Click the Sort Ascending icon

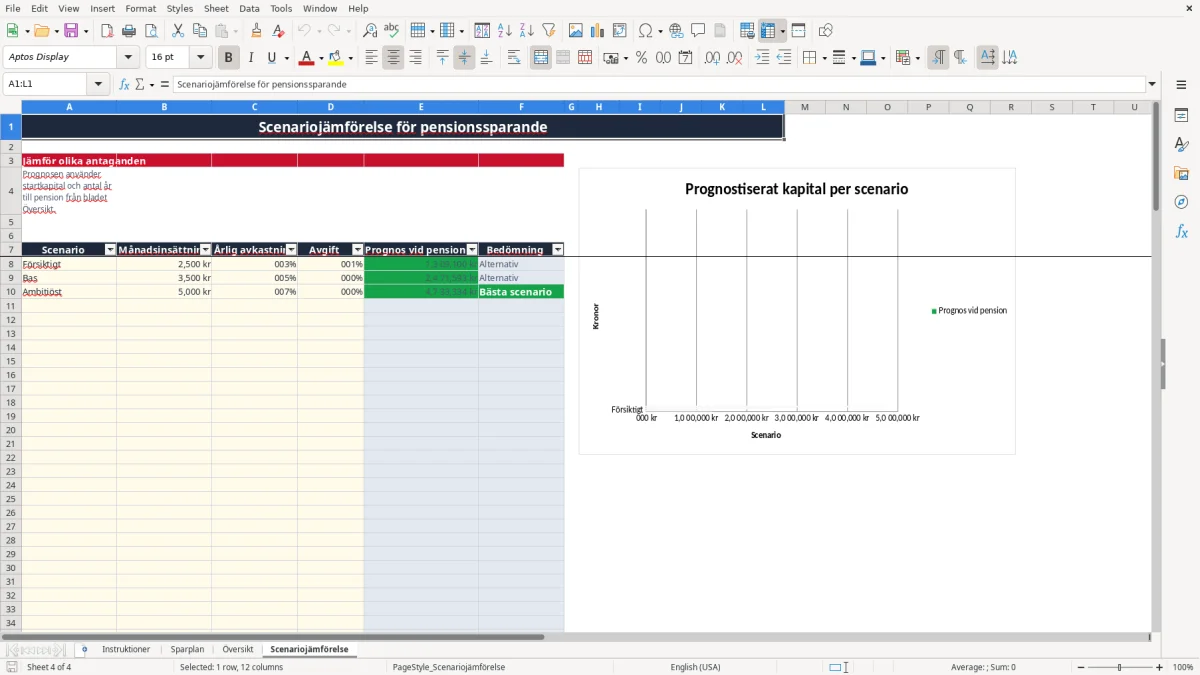(x=504, y=31)
